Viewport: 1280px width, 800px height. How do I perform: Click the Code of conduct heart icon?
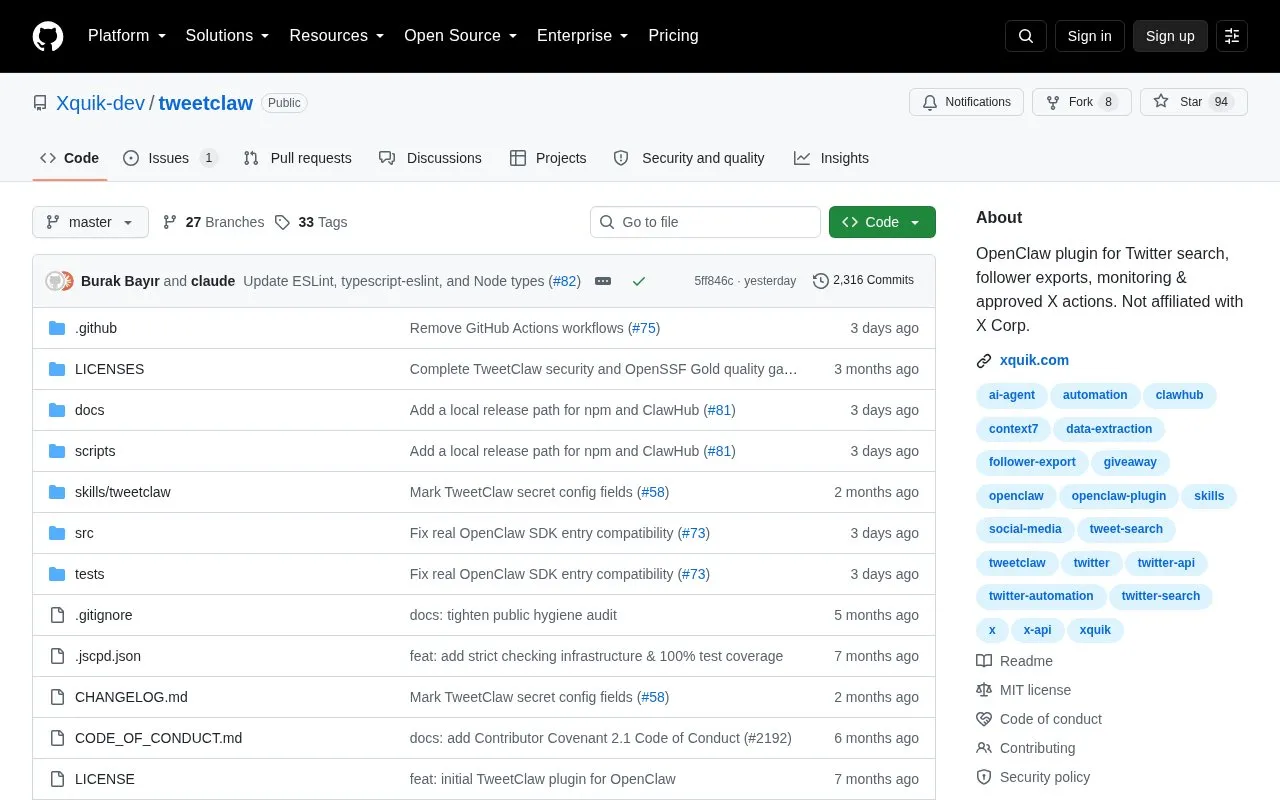coord(984,719)
